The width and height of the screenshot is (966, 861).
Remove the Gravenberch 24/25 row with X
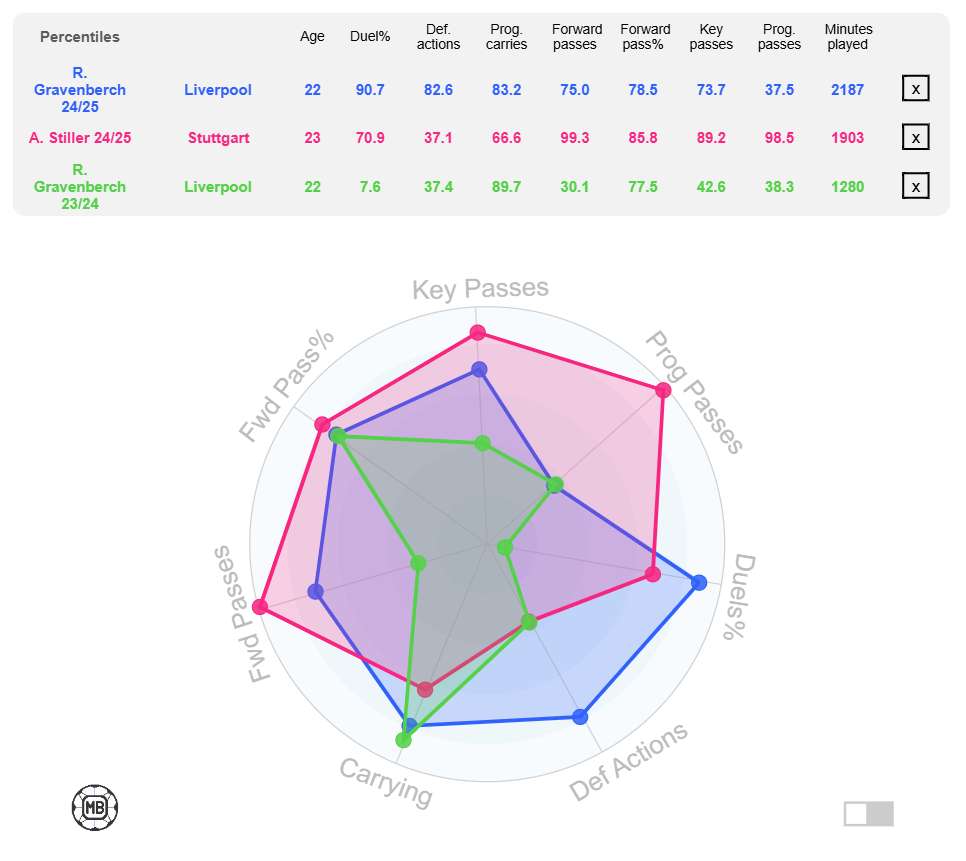[x=915, y=89]
